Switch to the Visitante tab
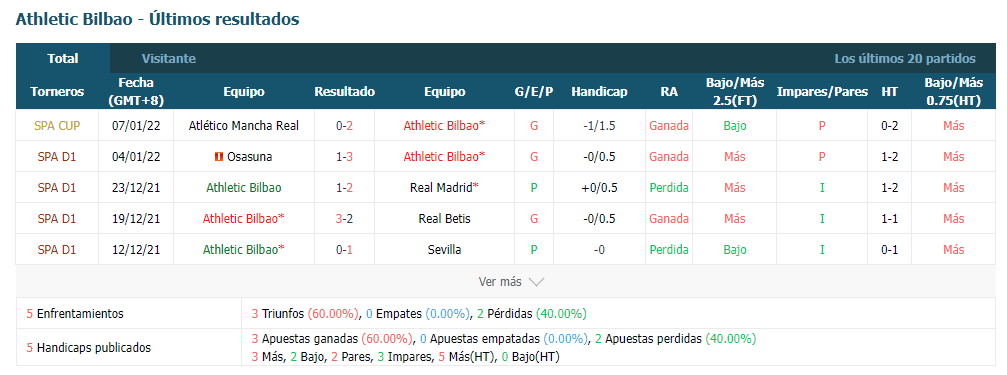Image resolution: width=1007 pixels, height=375 pixels. 169,58
